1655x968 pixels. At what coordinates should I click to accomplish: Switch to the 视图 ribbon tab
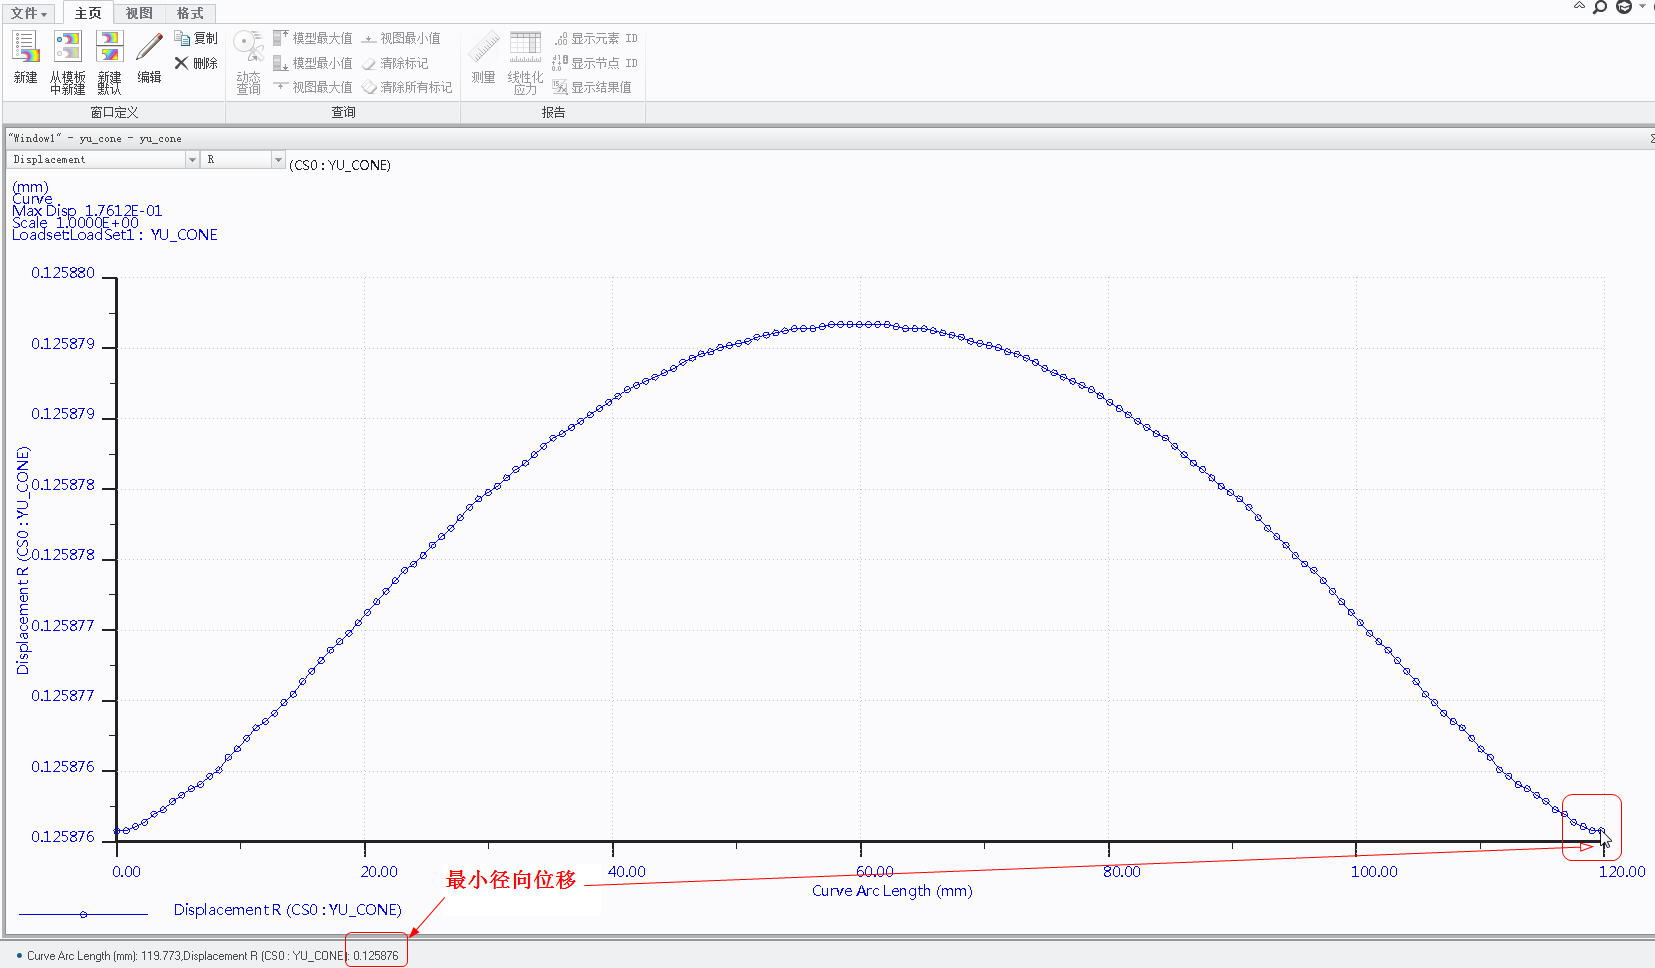pyautogui.click(x=139, y=13)
